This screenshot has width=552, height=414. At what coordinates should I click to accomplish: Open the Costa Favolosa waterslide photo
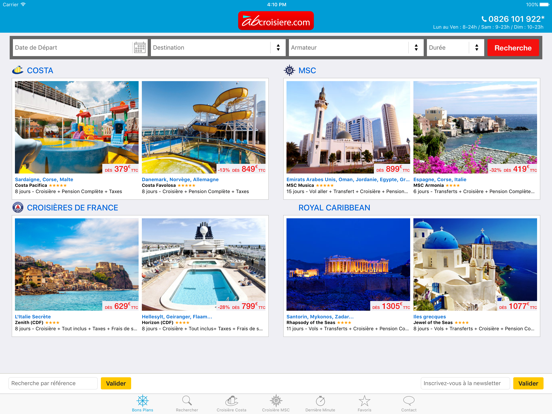coord(203,127)
